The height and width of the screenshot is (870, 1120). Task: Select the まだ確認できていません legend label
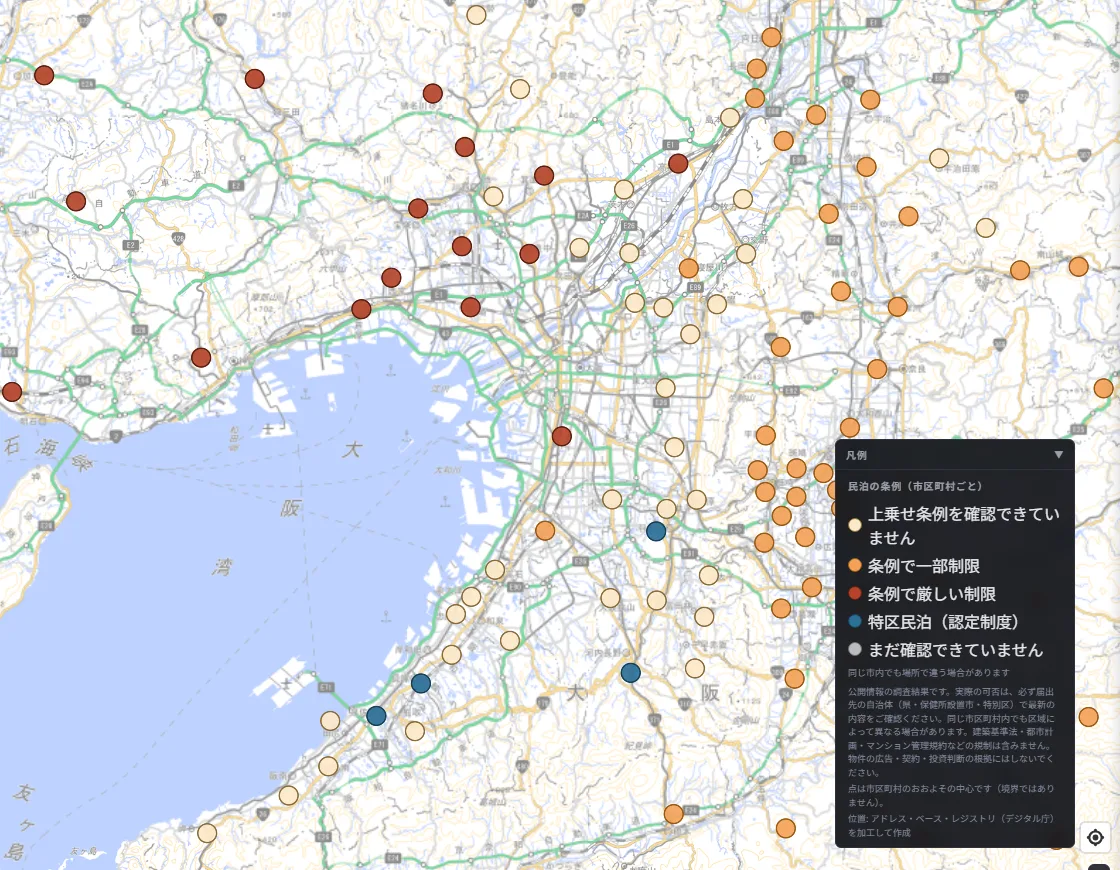[955, 649]
